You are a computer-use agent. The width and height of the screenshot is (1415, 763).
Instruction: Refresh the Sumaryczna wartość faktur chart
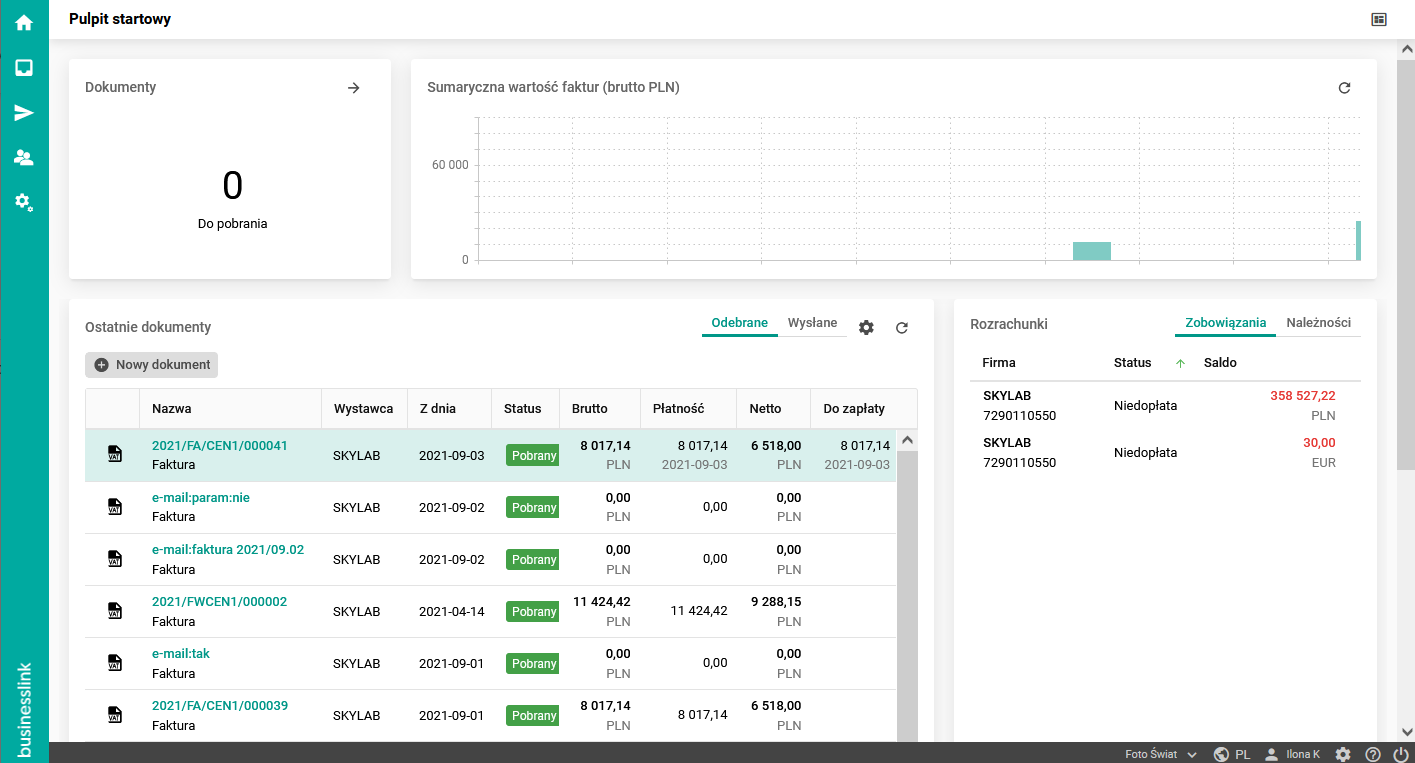click(1344, 88)
